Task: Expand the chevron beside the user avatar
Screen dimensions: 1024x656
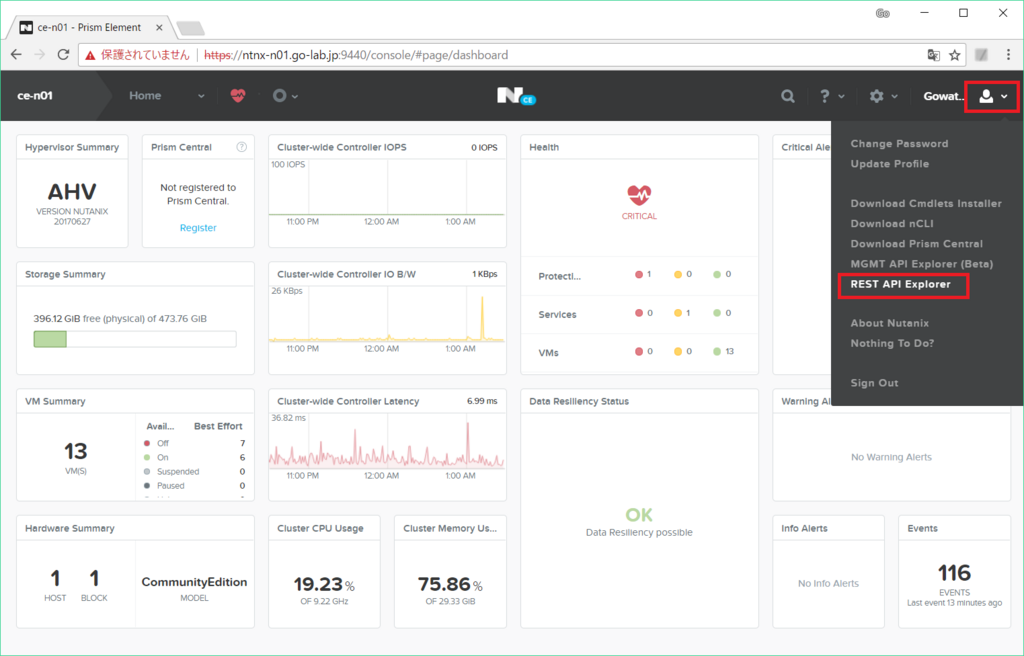Action: (x=1005, y=96)
